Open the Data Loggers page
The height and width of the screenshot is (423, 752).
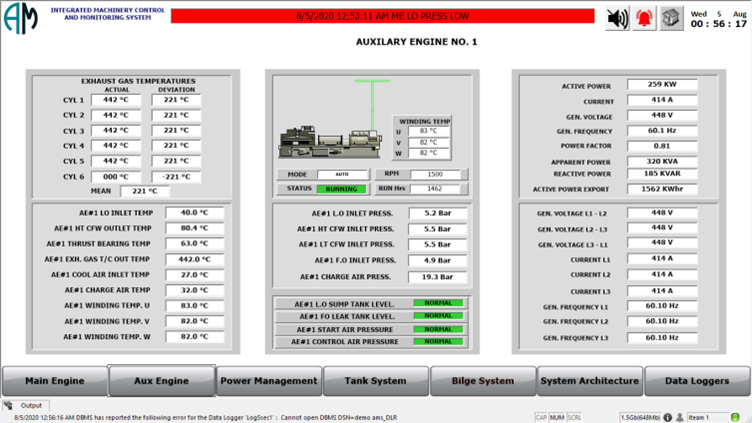coord(696,381)
